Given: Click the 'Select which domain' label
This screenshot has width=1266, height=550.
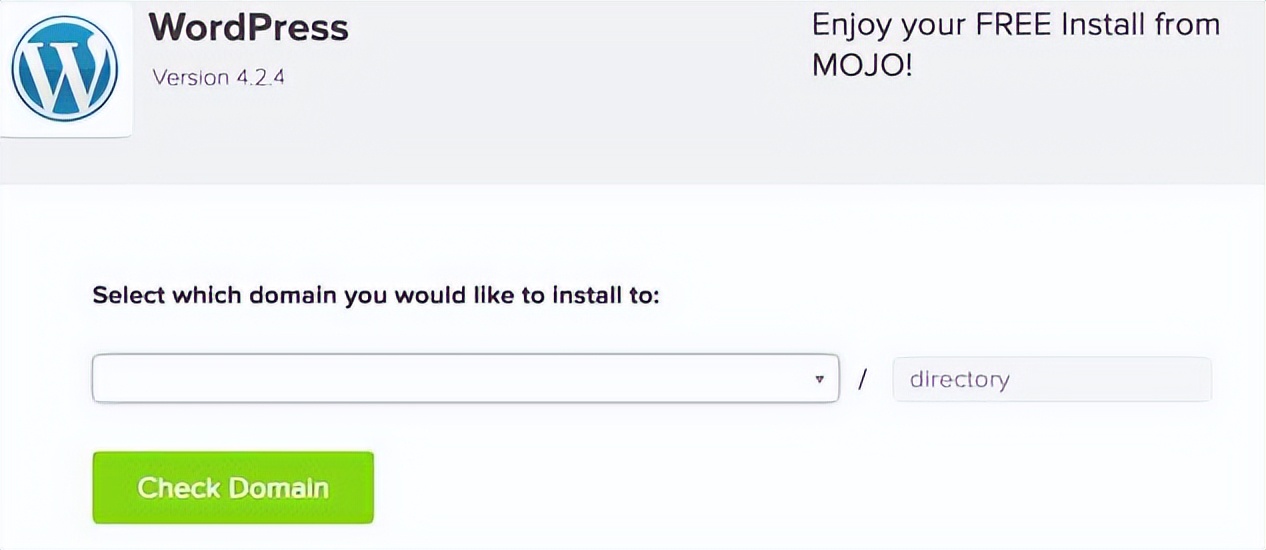Looking at the screenshot, I should pyautogui.click(x=376, y=296).
